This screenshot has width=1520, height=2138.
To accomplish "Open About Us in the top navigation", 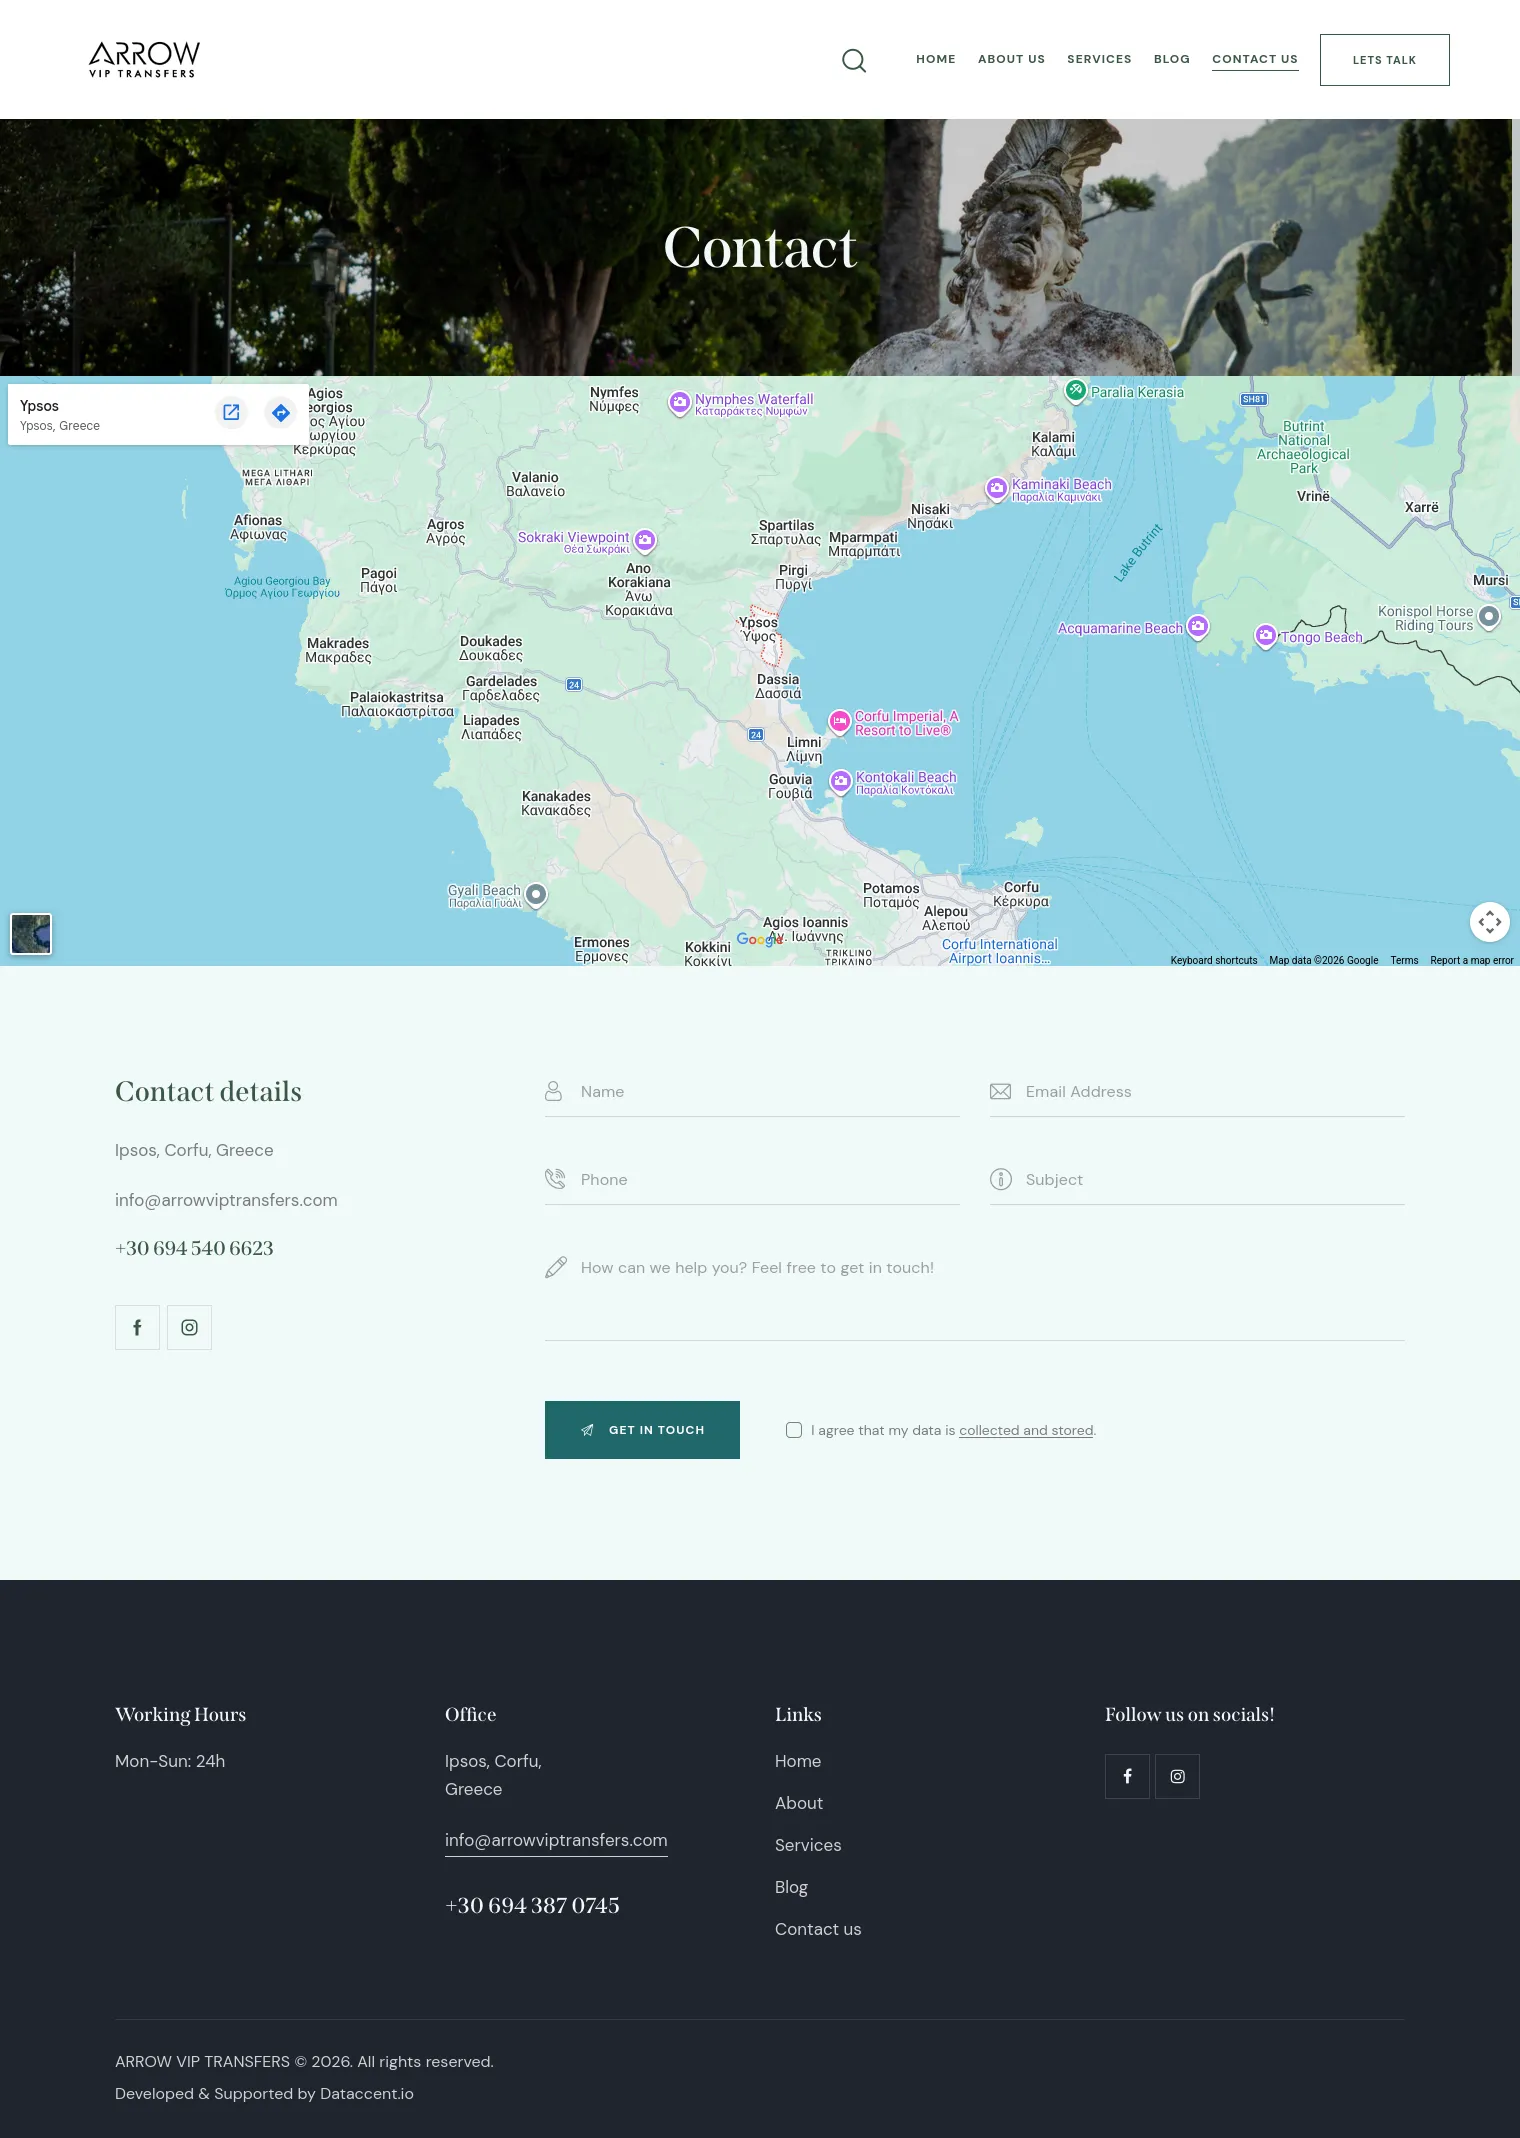I will [x=1011, y=60].
